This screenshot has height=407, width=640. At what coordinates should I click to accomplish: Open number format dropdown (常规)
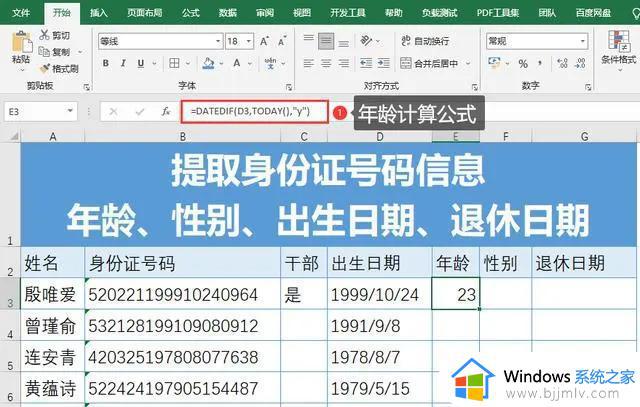coord(583,41)
